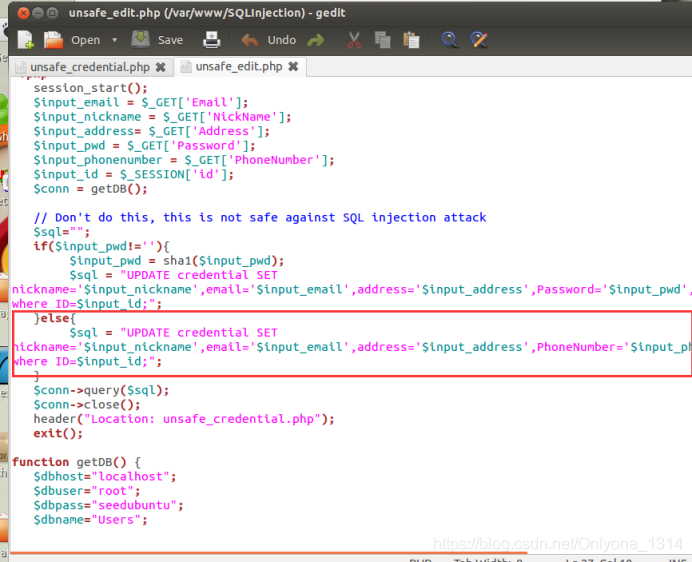Click the $sql=""; line

pos(62,232)
